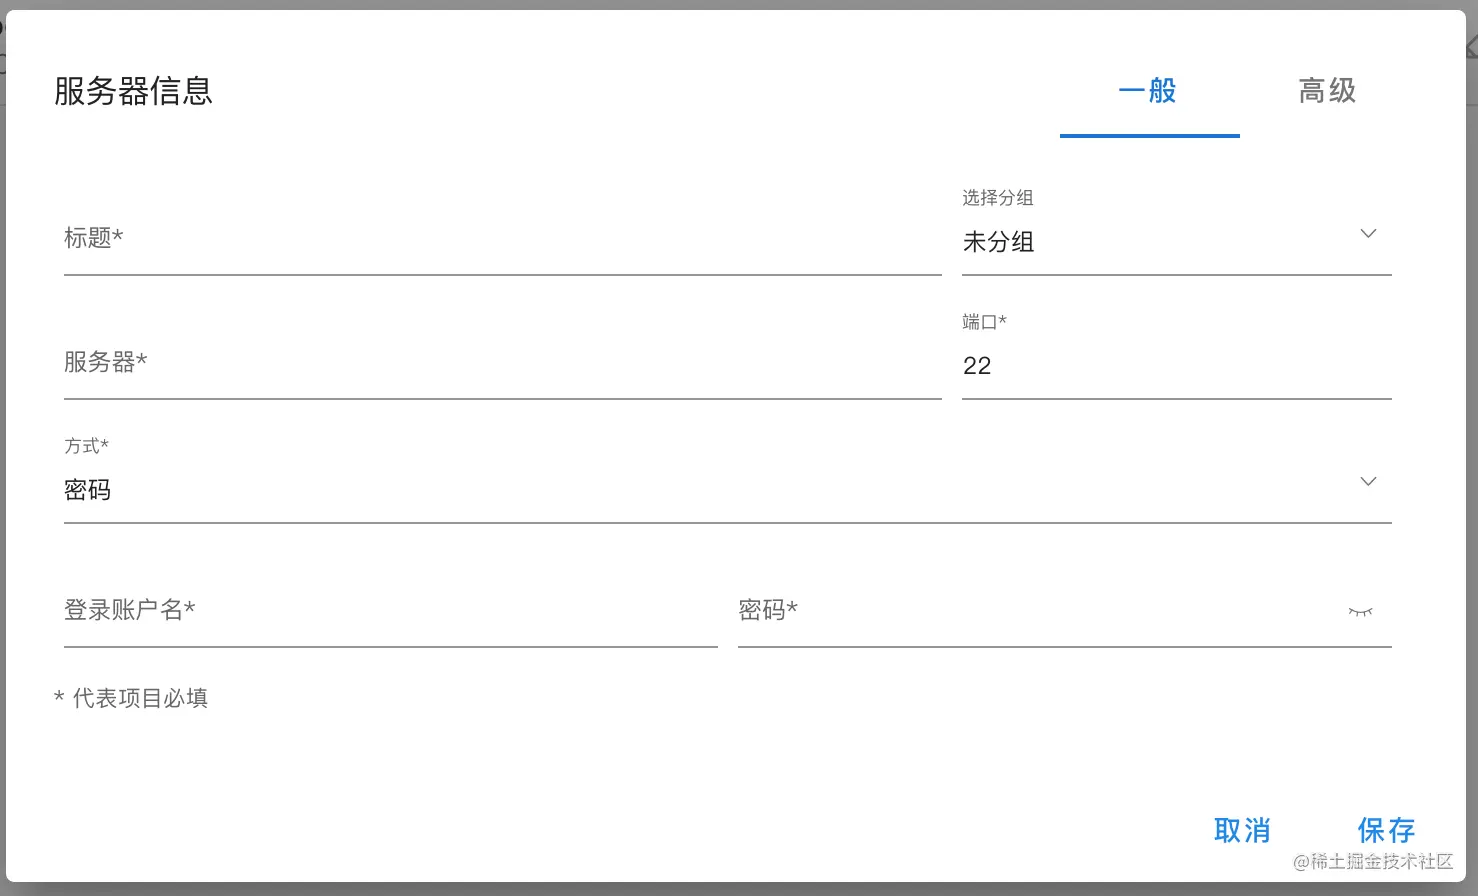Click the 方式 dropdown chevron arrow
This screenshot has height=896, width=1478.
click(x=1368, y=481)
